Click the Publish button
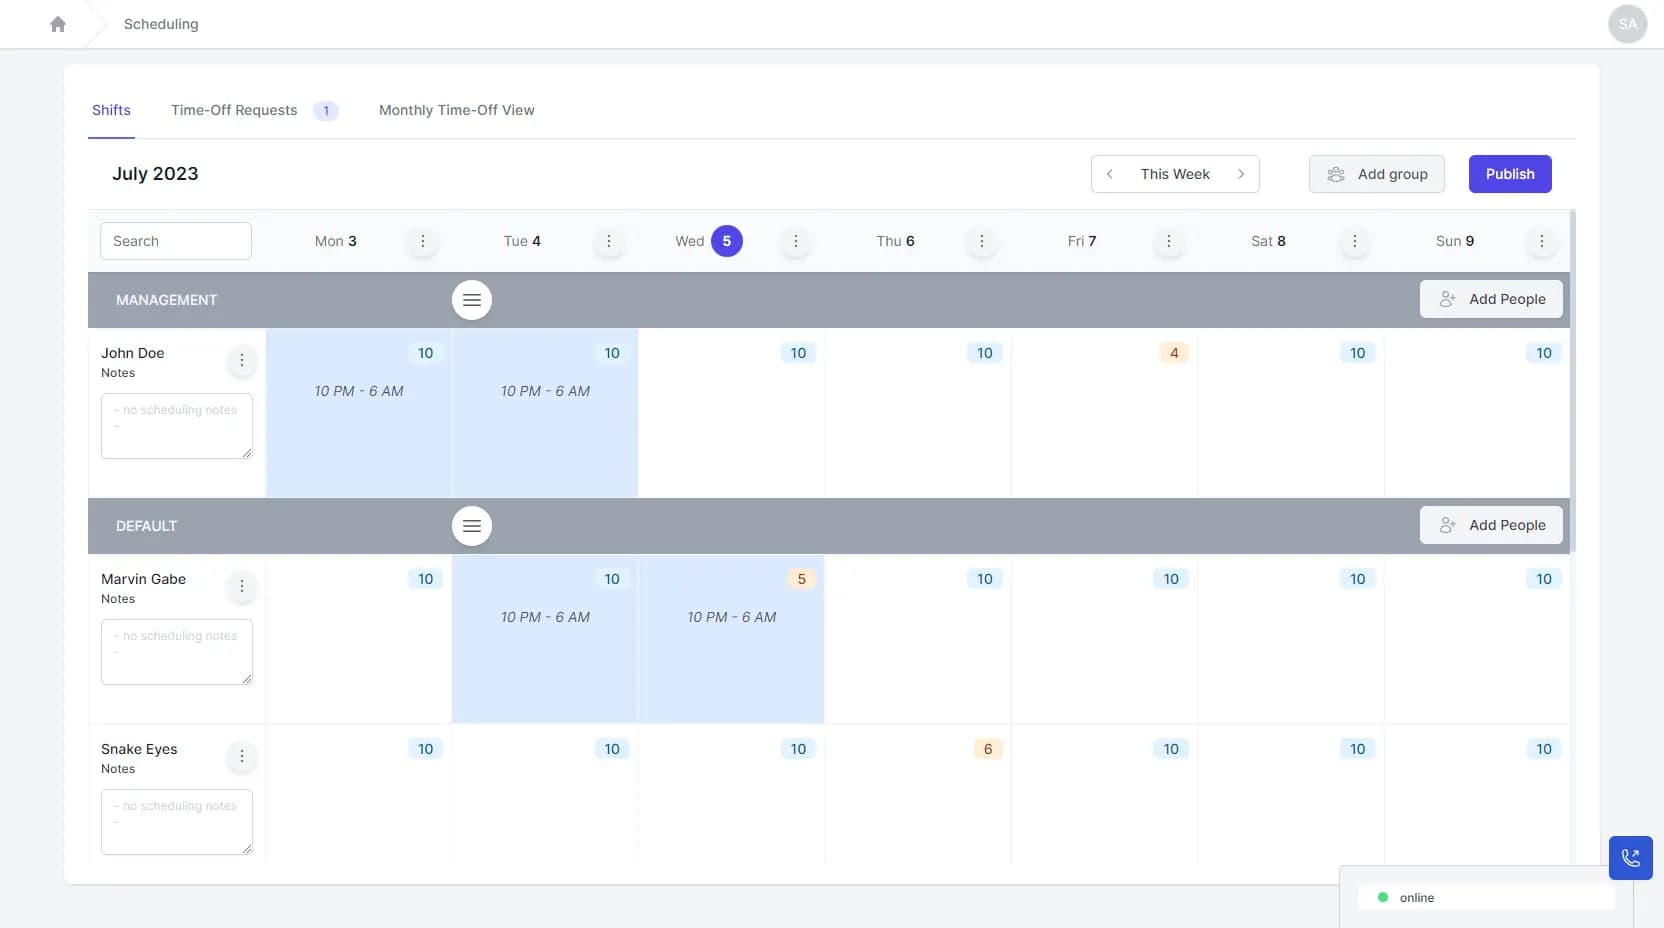The width and height of the screenshot is (1664, 928). (1509, 173)
